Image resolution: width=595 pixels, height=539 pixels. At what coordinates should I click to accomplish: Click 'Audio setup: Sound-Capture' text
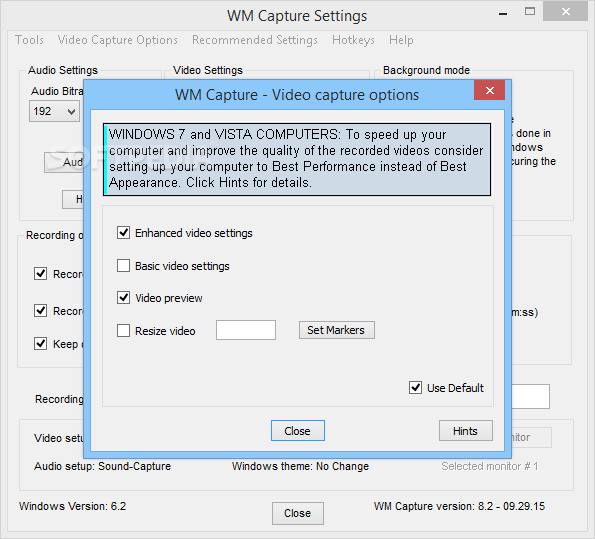pyautogui.click(x=102, y=466)
